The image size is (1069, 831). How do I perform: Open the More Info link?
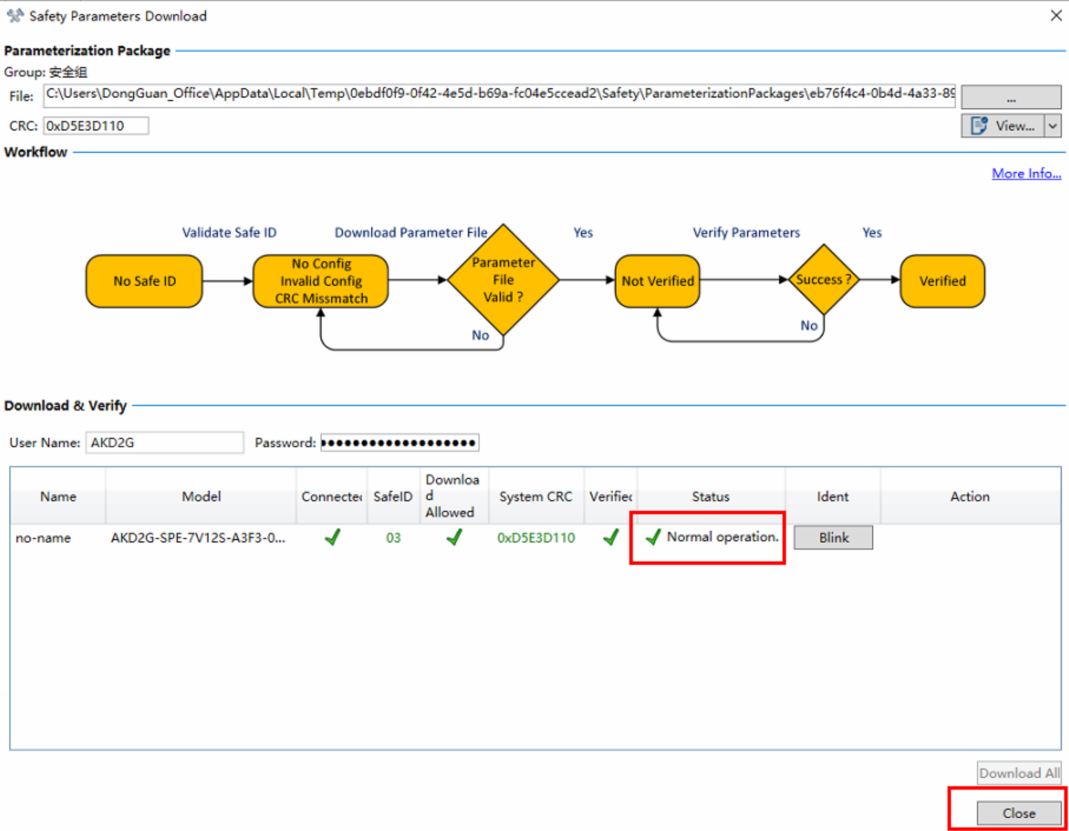[x=1026, y=173]
